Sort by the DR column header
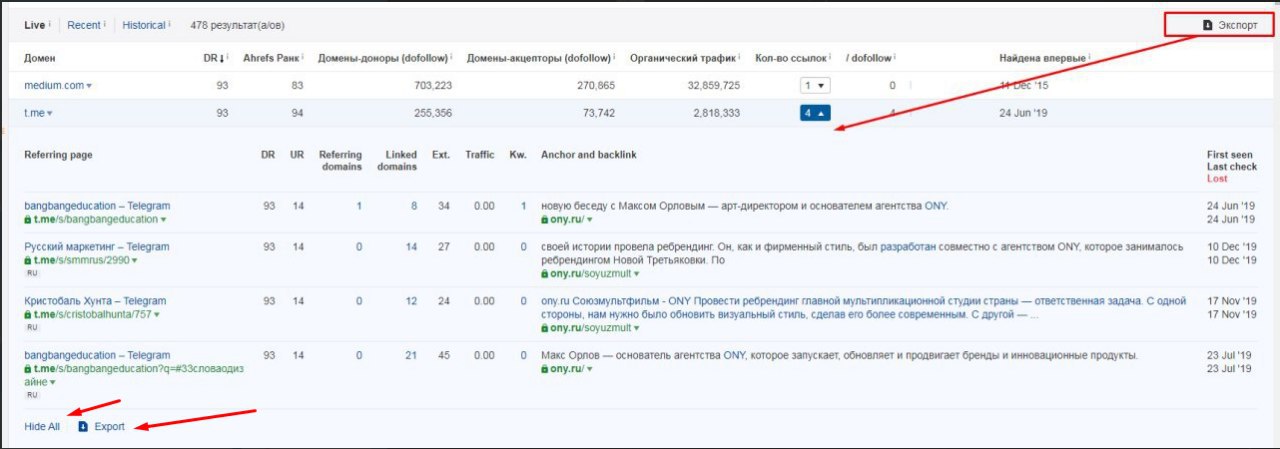1280x449 pixels. point(215,58)
